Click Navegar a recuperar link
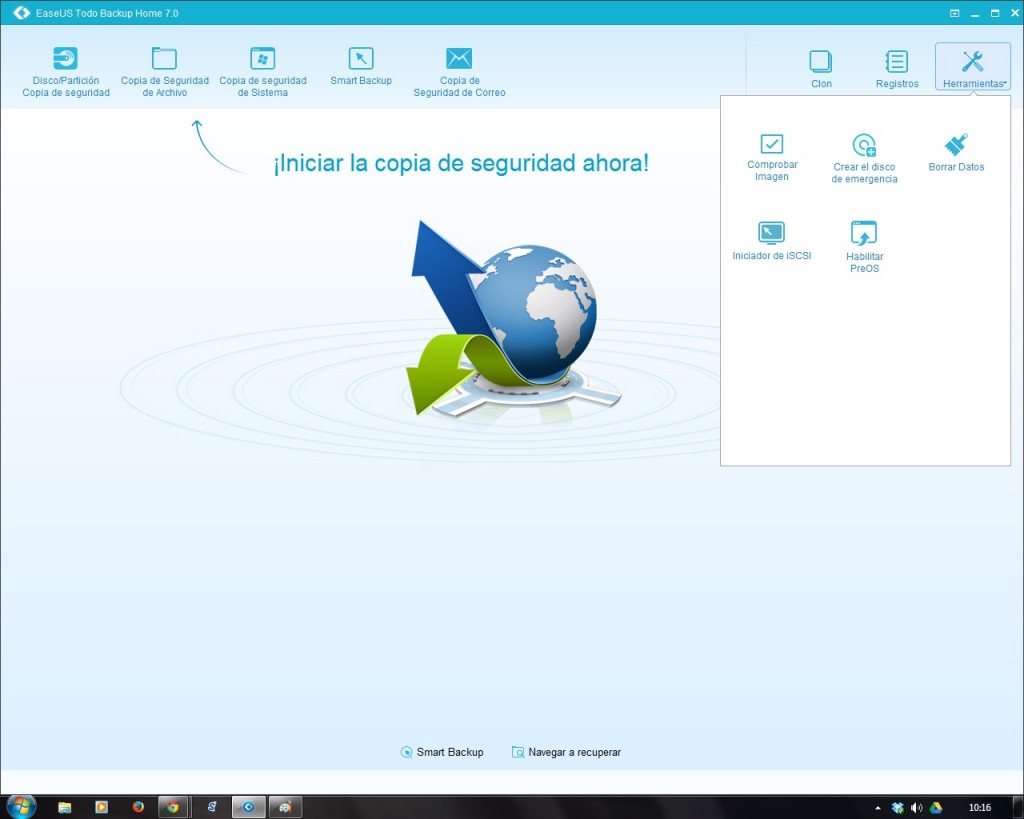 (565, 752)
